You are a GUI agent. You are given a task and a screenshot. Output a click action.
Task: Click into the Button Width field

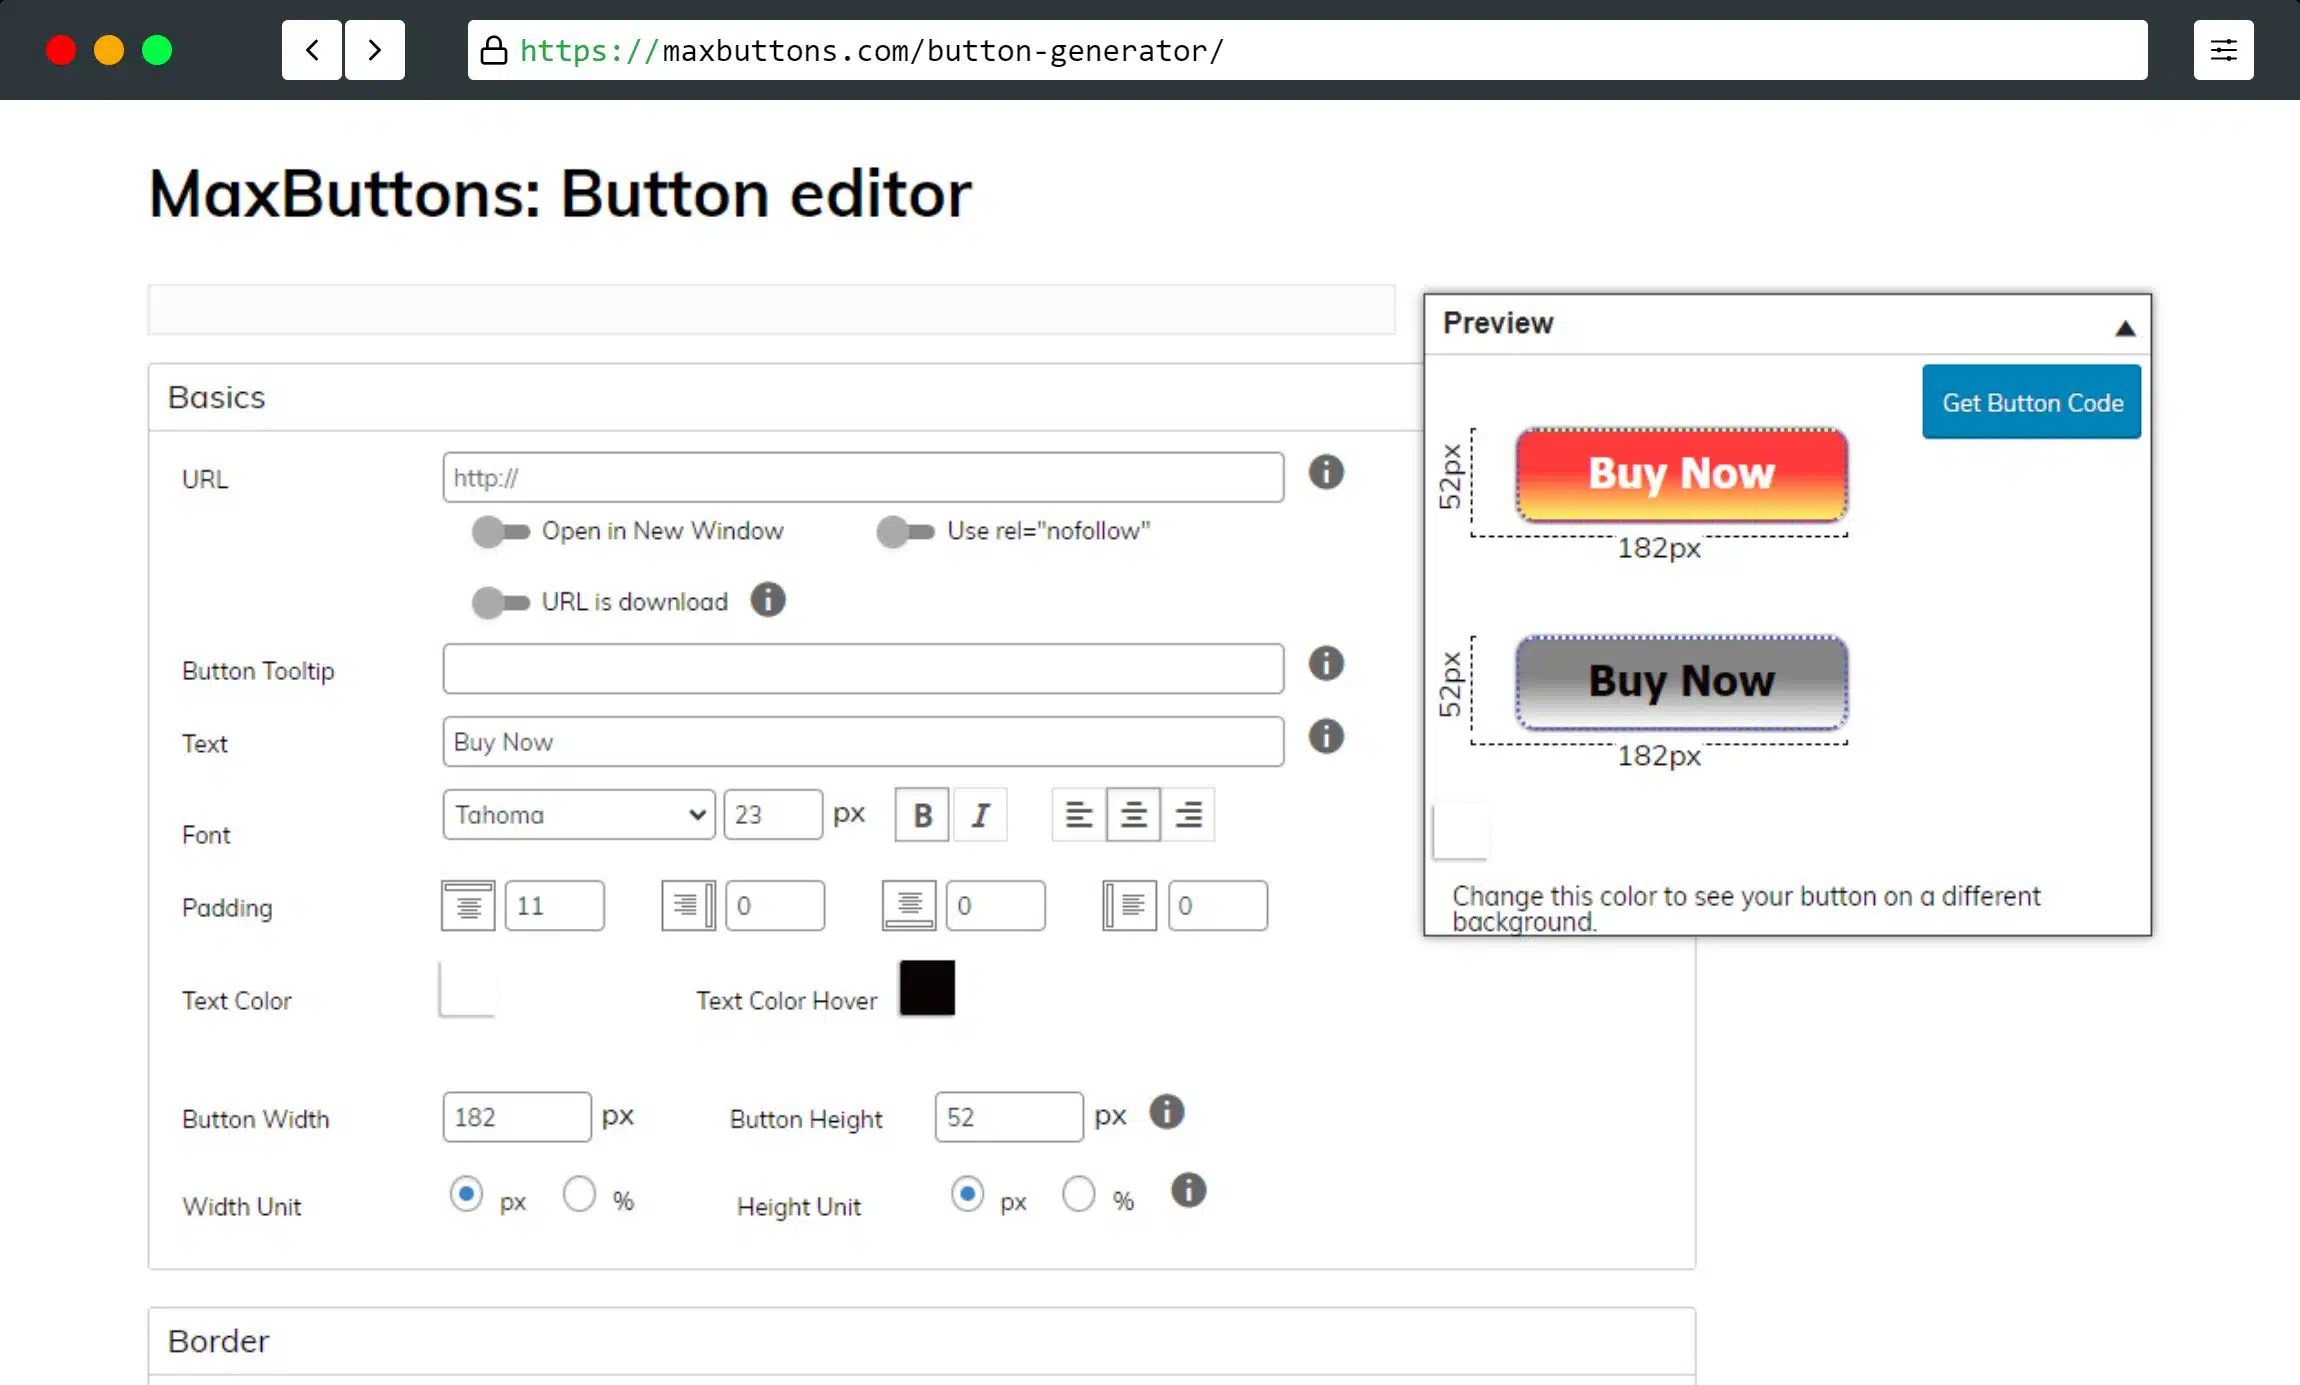pyautogui.click(x=516, y=1117)
